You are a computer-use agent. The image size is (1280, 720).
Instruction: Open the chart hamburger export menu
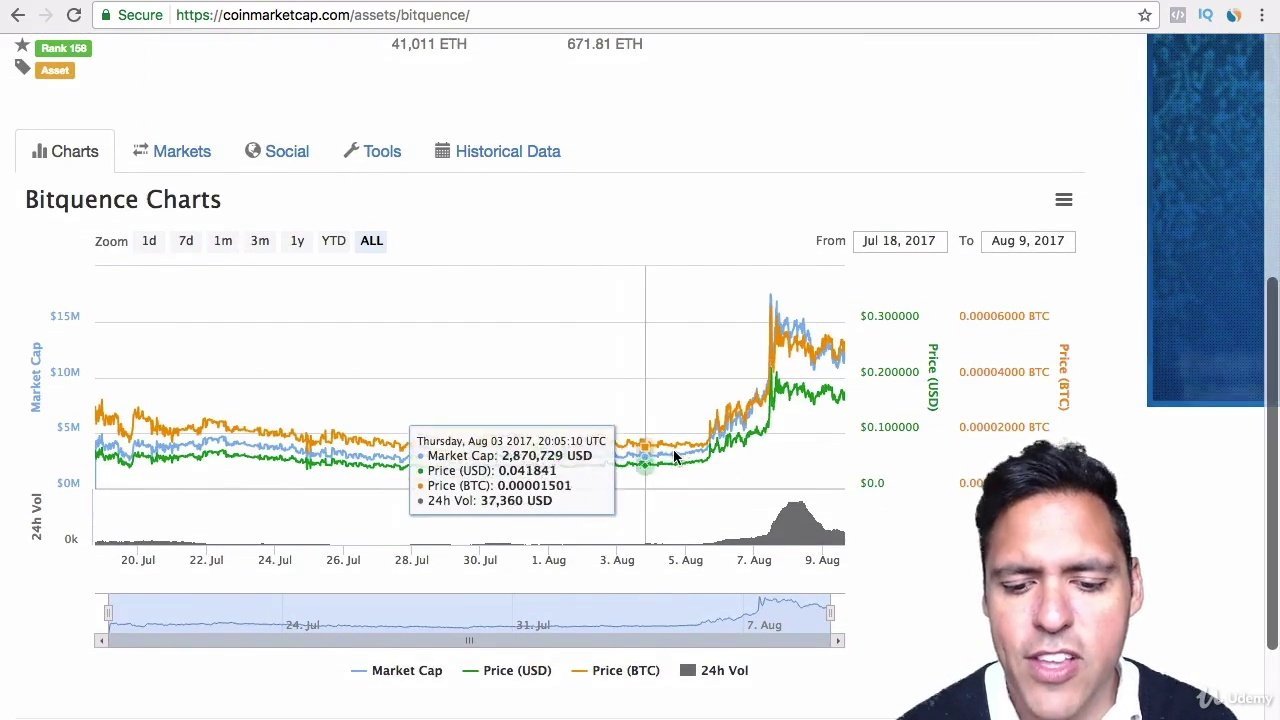point(1064,200)
